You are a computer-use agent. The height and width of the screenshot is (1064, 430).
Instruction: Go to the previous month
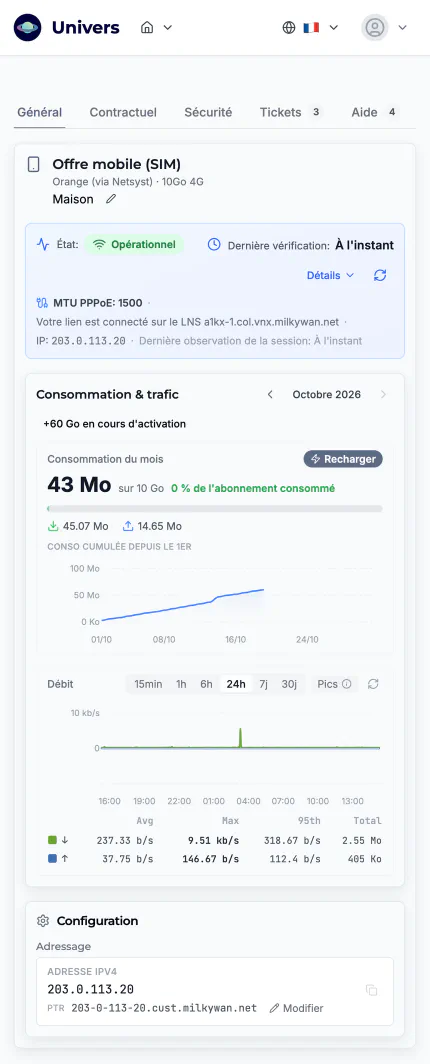click(x=270, y=394)
